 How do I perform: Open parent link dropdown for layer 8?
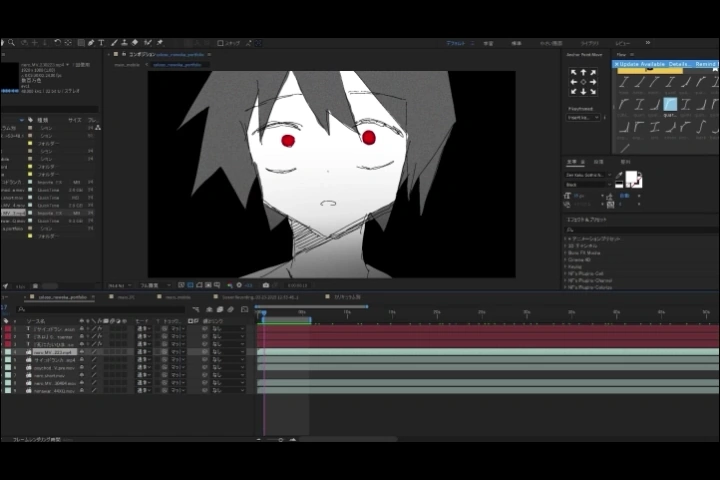pyautogui.click(x=228, y=383)
